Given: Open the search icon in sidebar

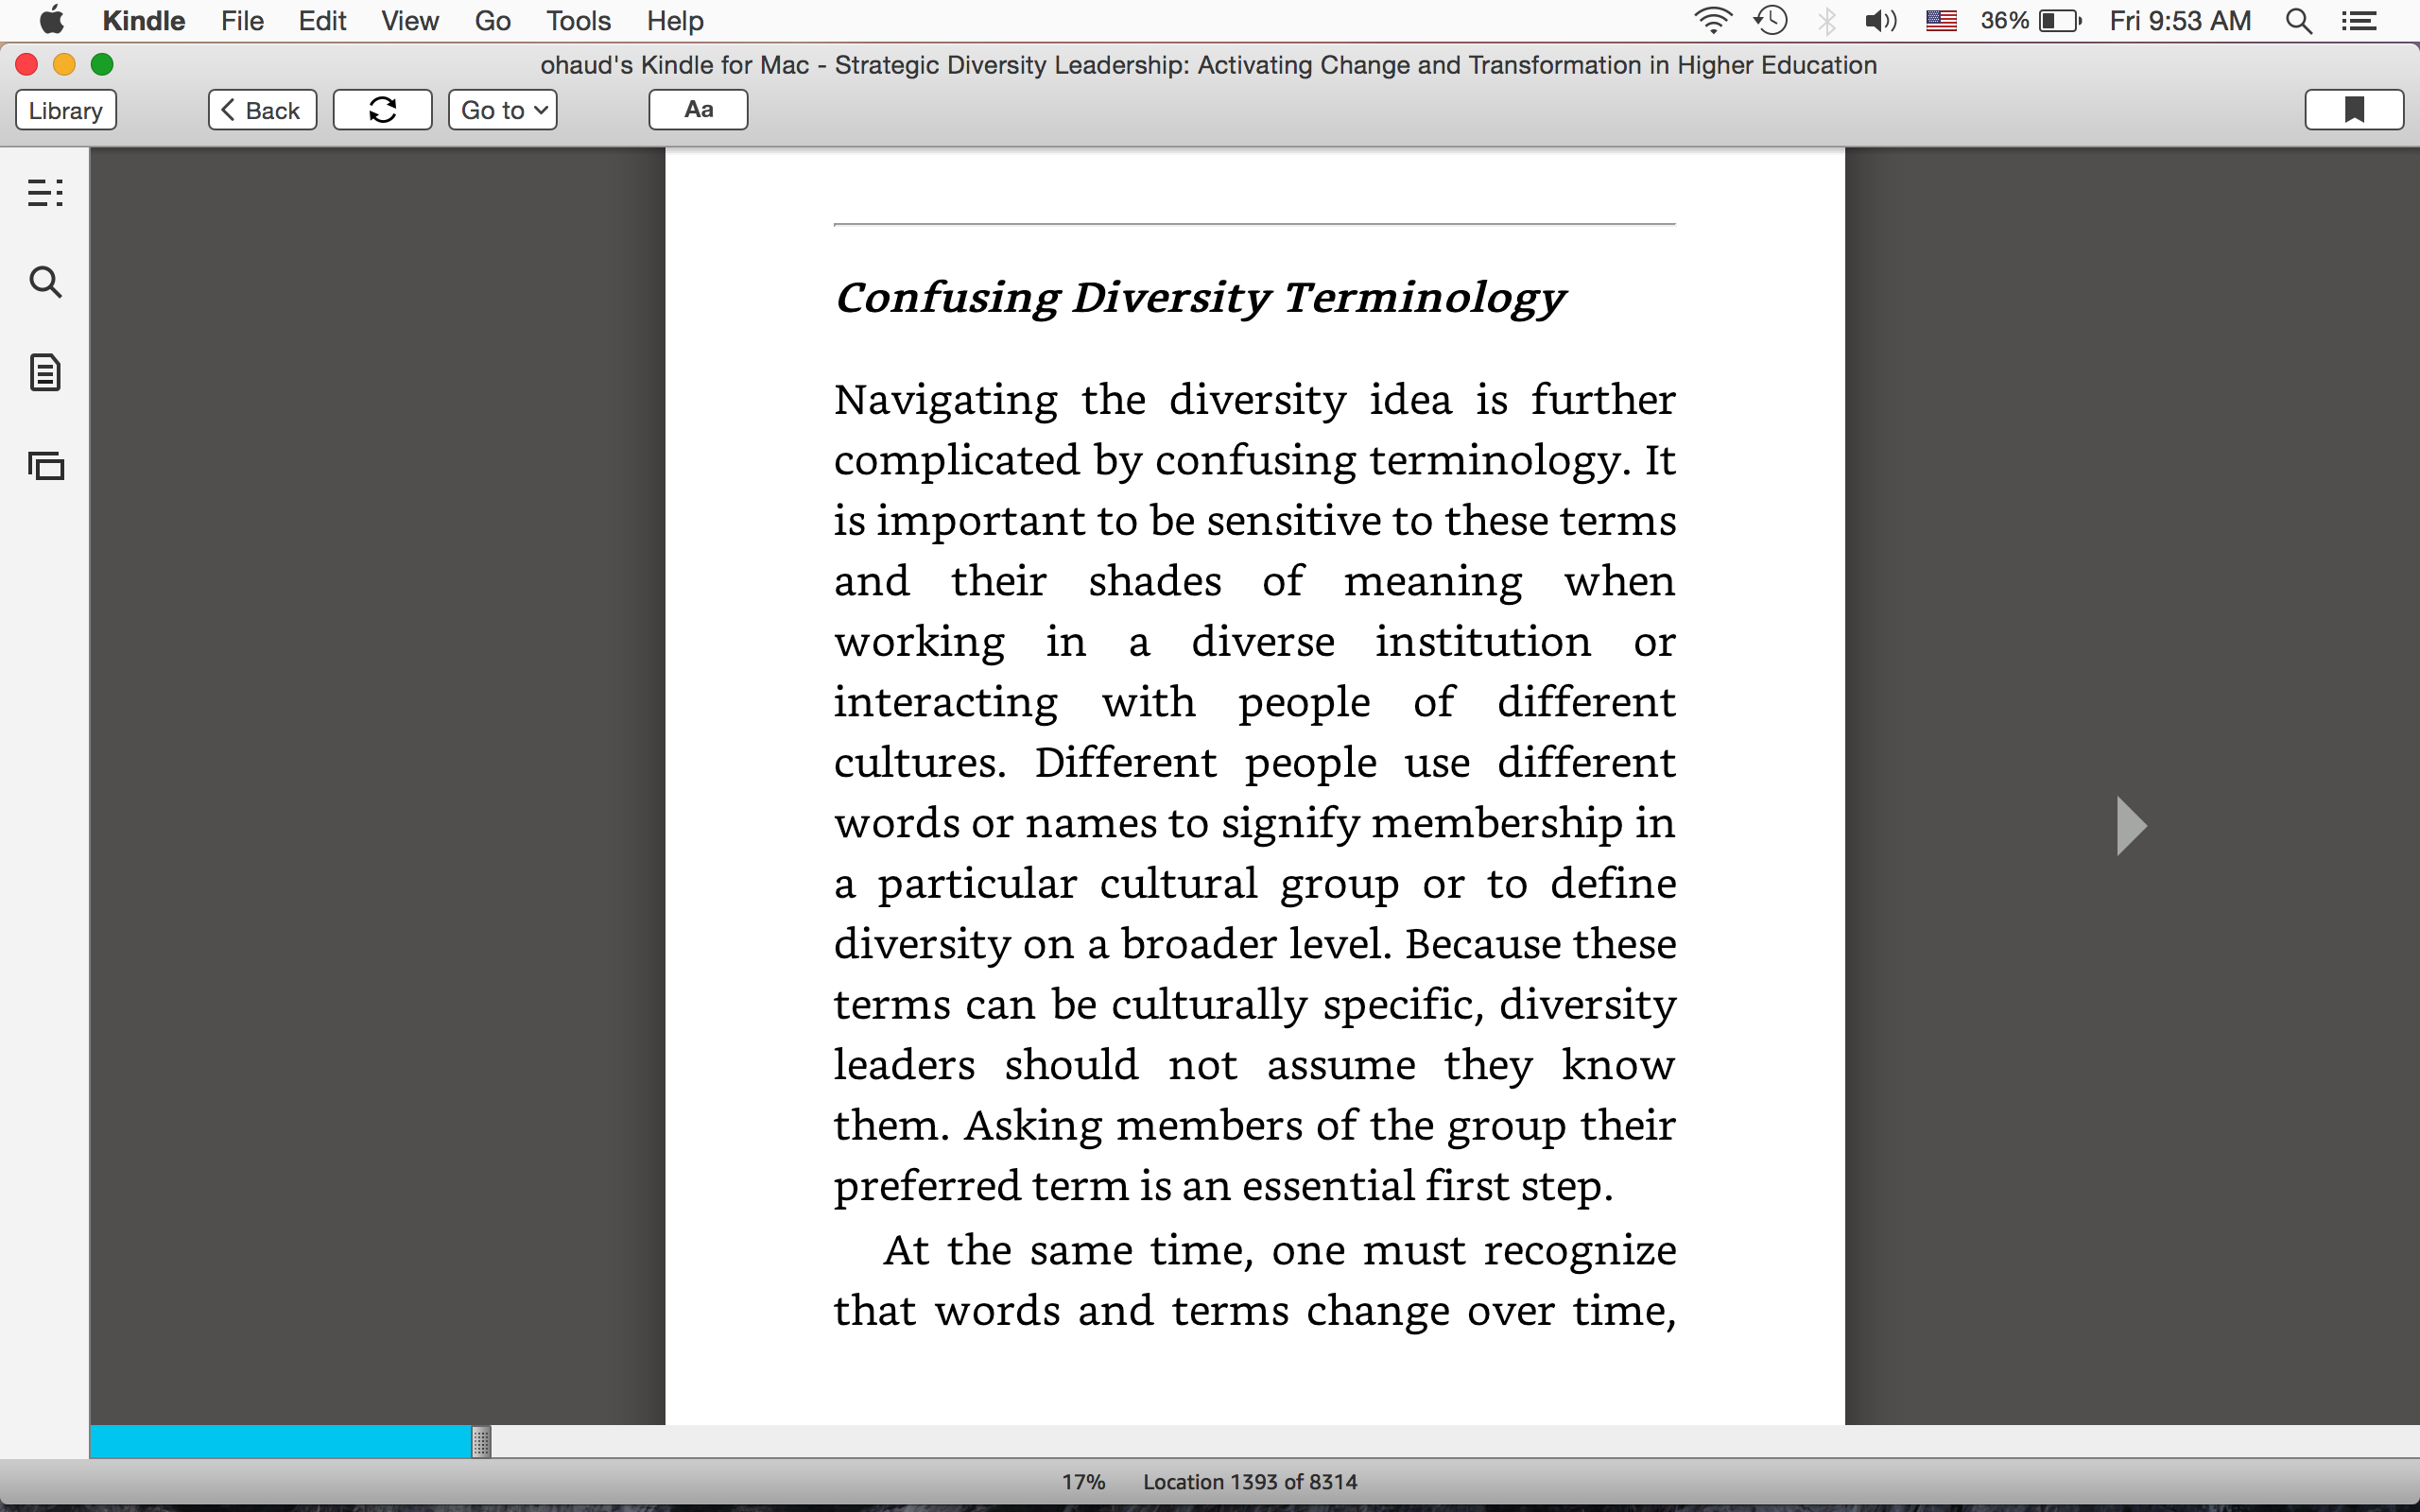Looking at the screenshot, I should [45, 282].
